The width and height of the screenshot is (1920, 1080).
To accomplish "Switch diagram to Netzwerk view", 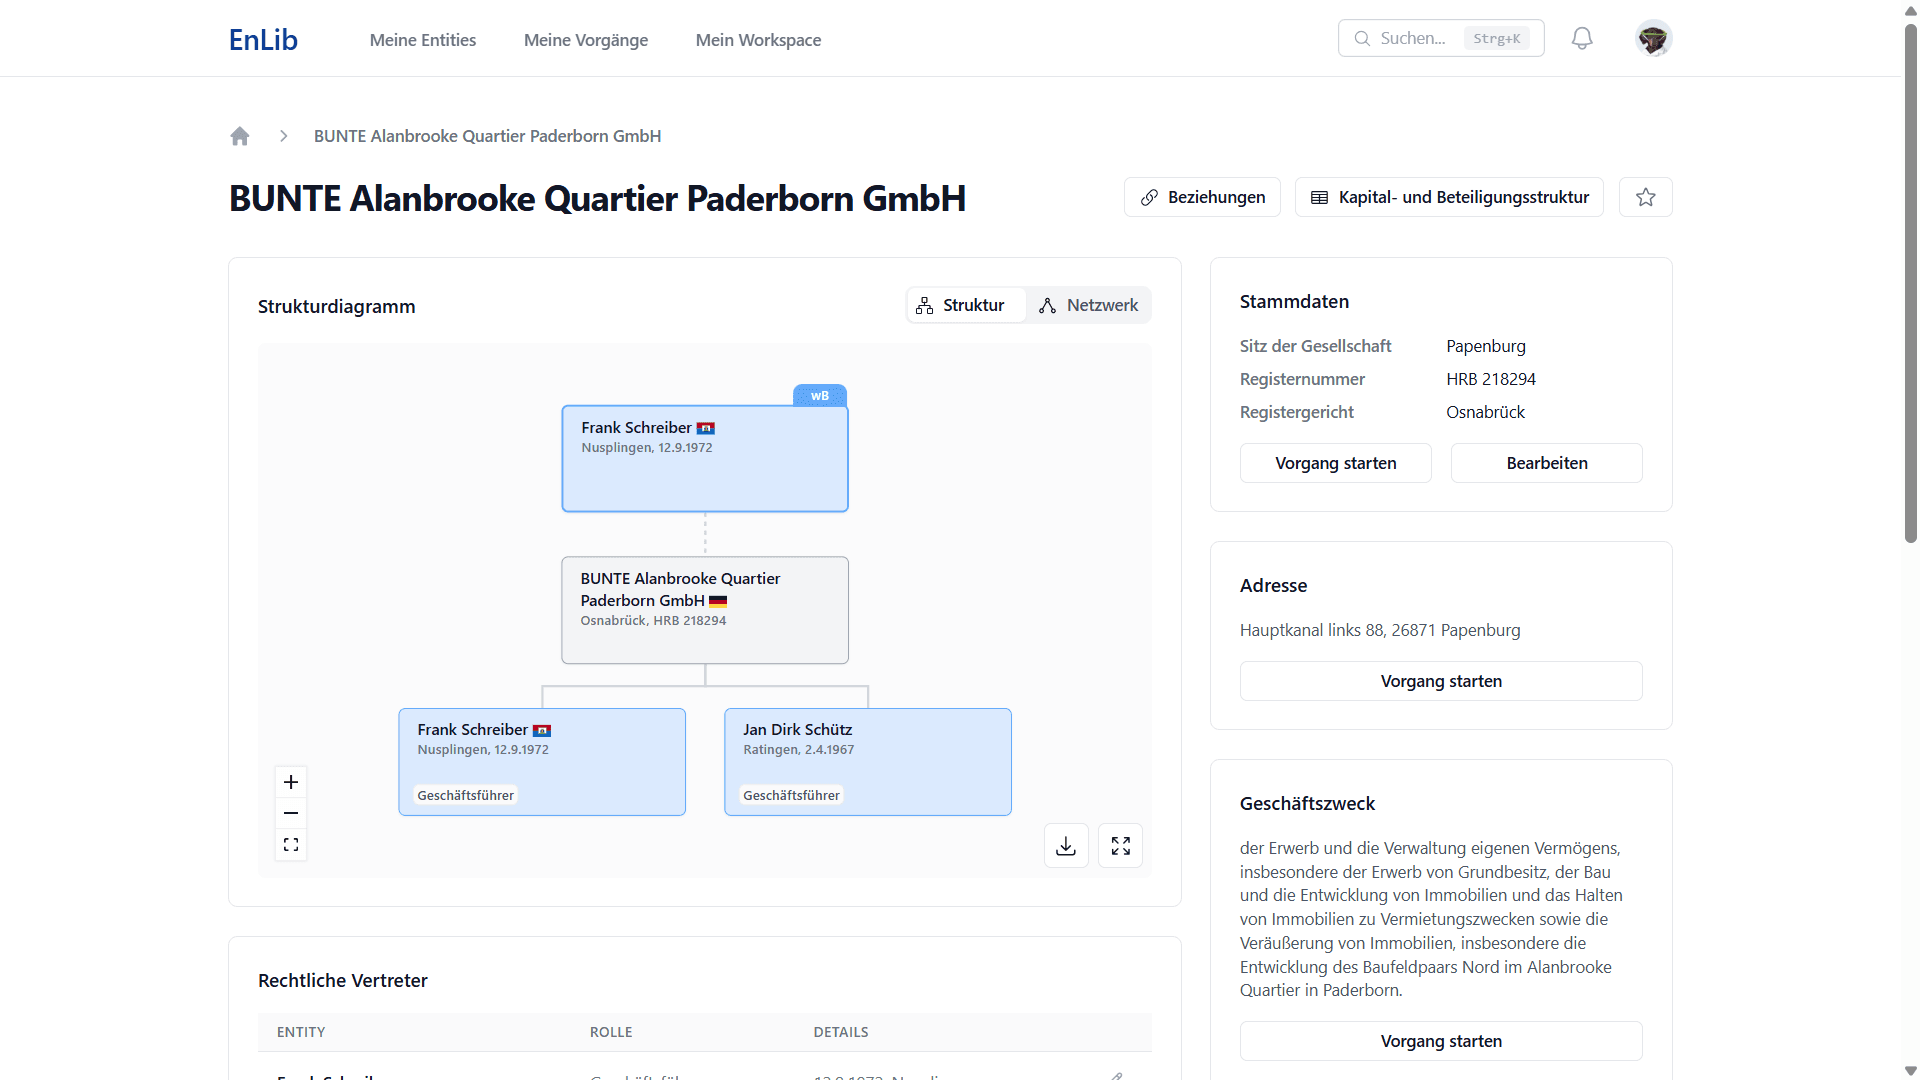I will tap(1088, 305).
